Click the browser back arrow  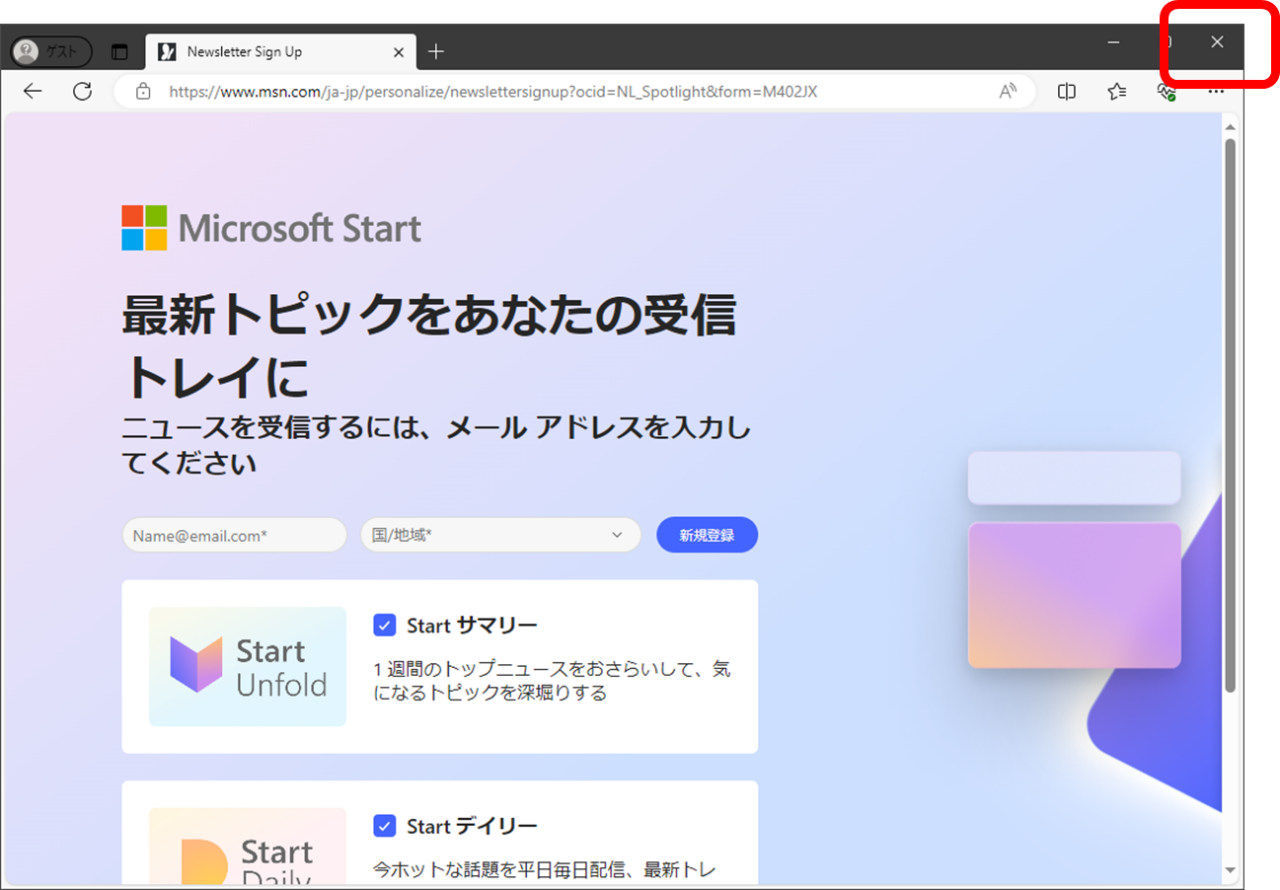[33, 91]
